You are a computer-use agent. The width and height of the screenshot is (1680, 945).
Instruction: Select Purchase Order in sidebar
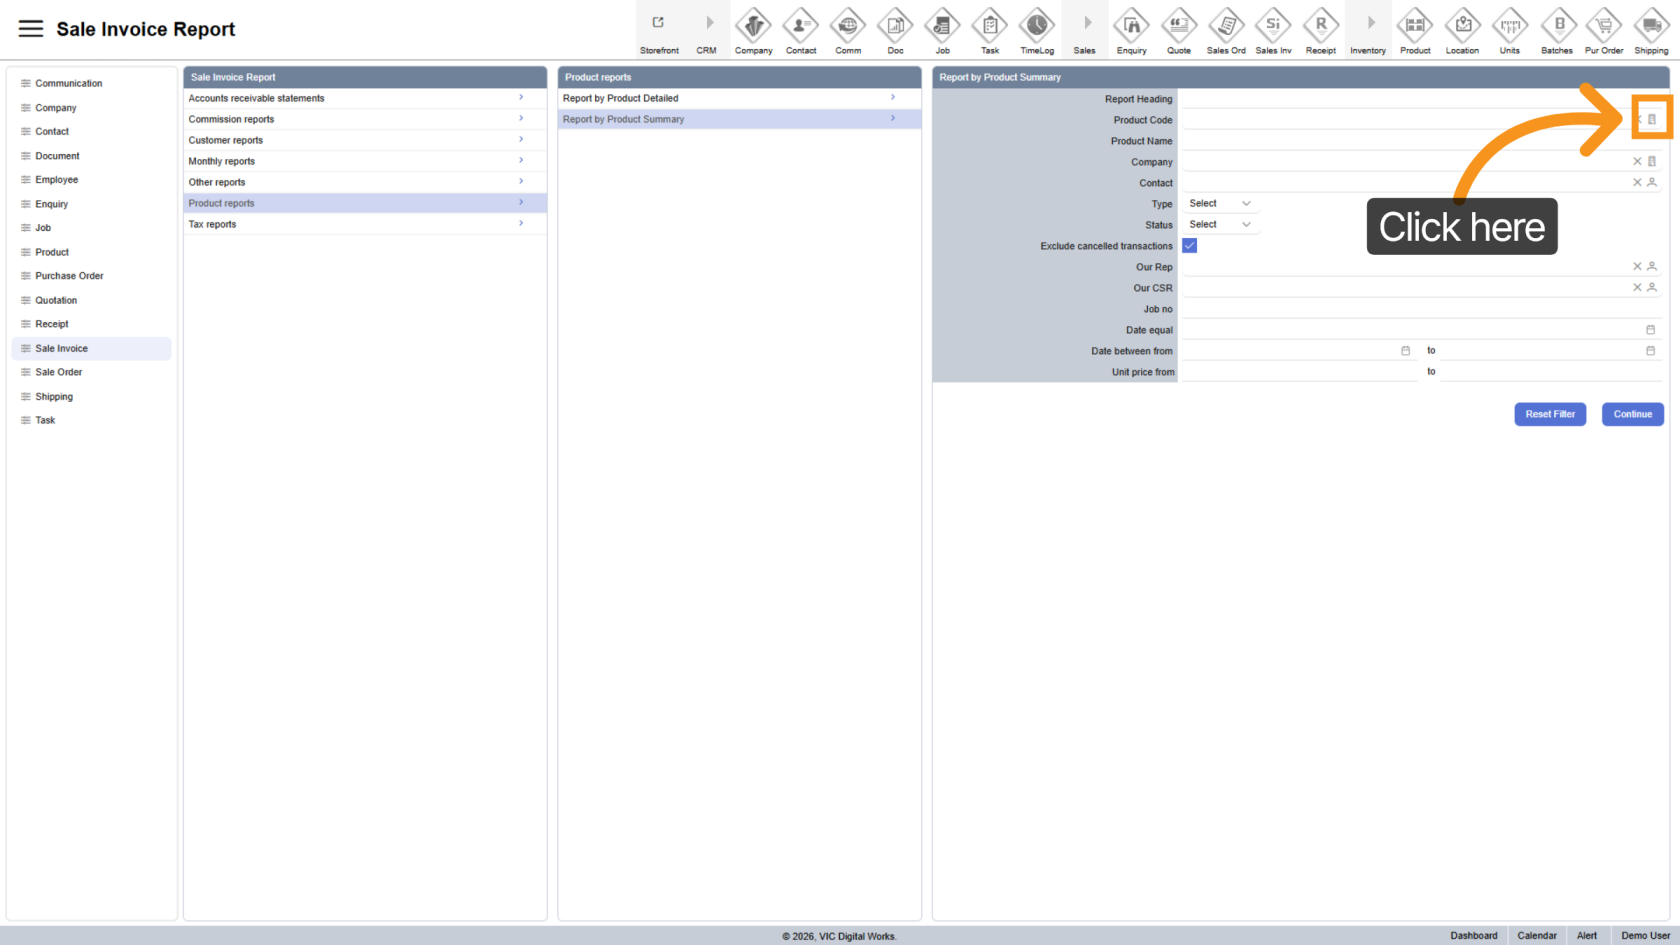pos(69,276)
